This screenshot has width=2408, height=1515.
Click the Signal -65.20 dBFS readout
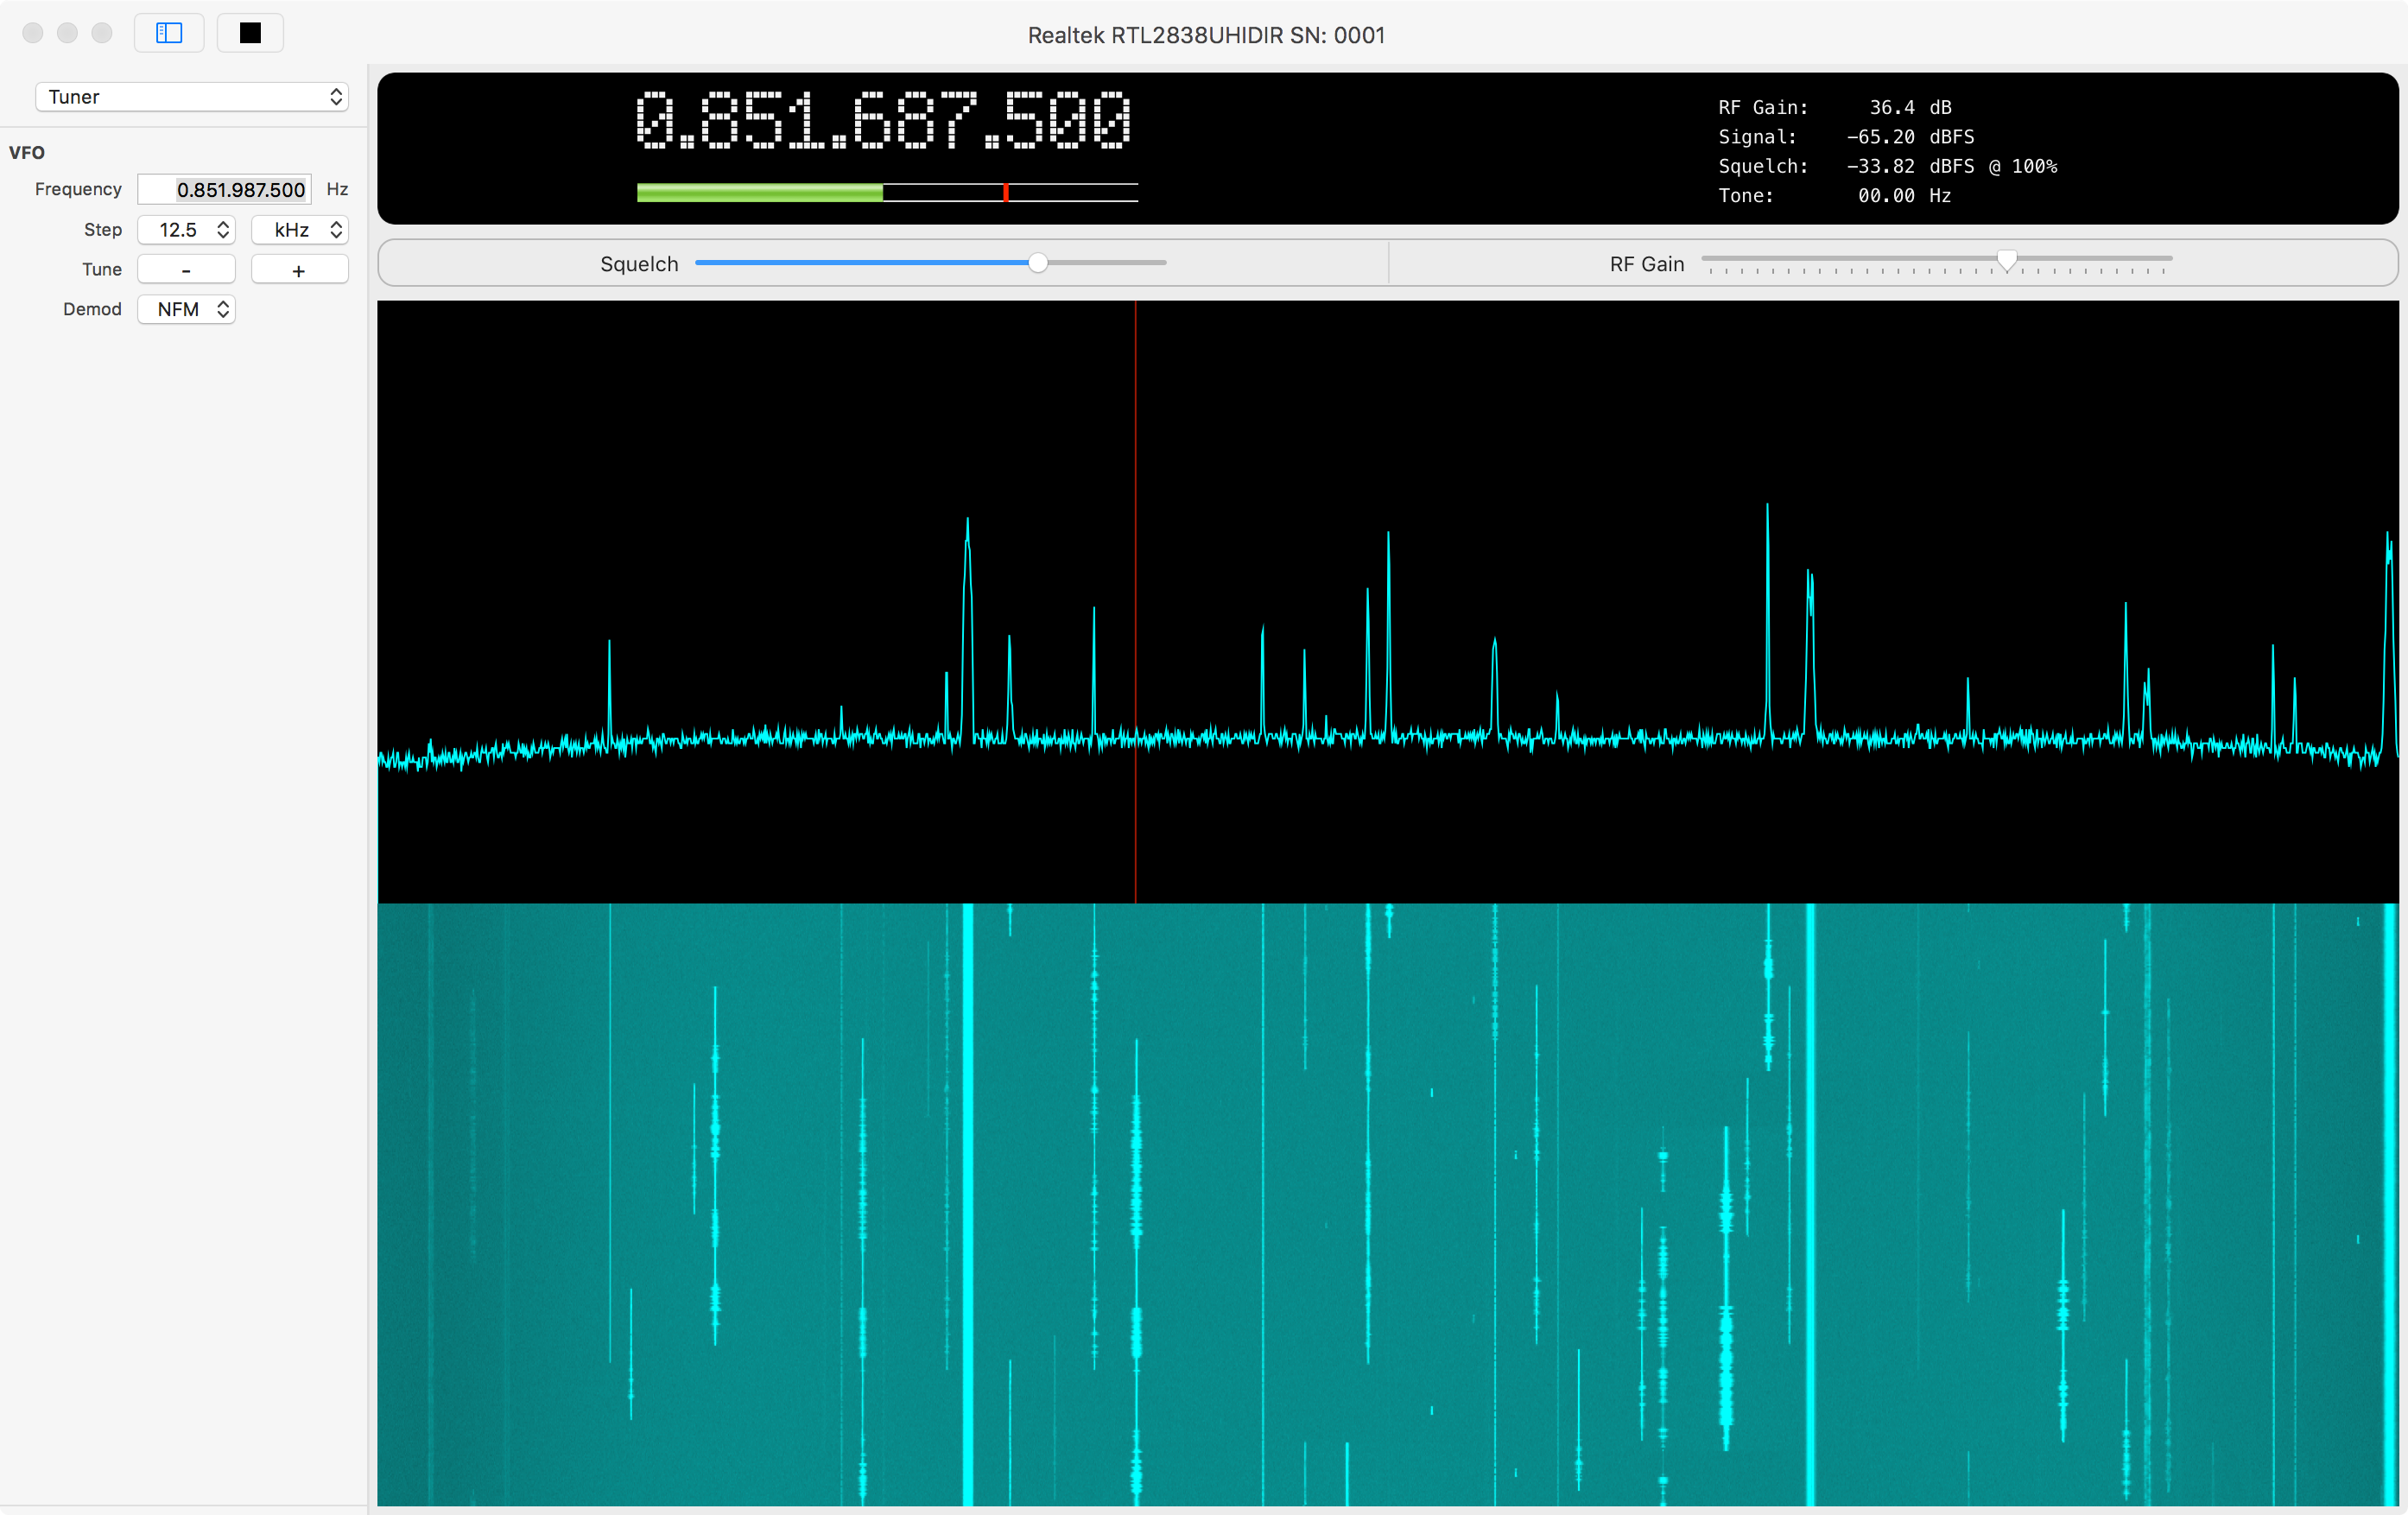coord(1846,137)
